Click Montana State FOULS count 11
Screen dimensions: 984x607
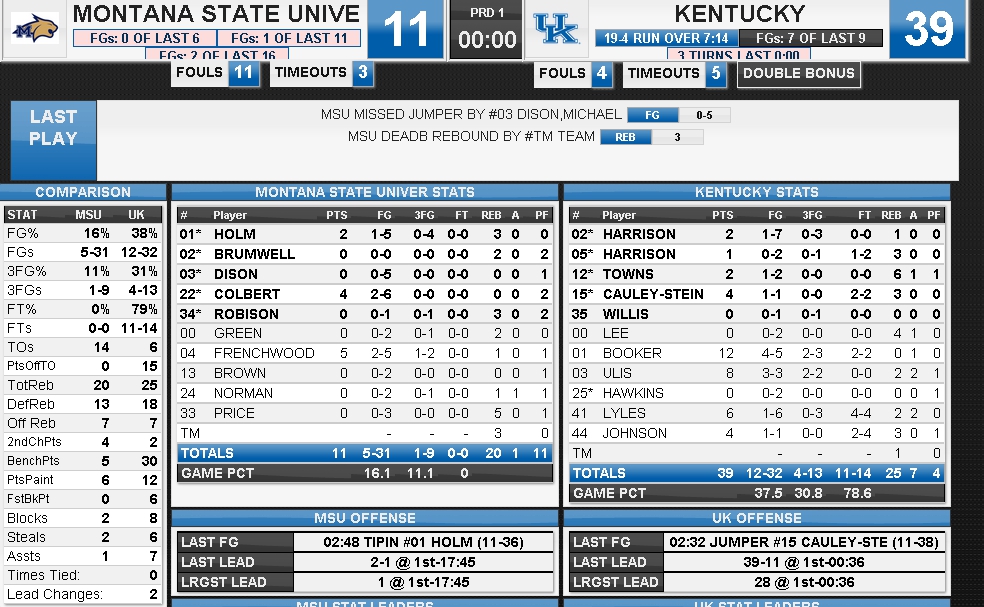(243, 73)
